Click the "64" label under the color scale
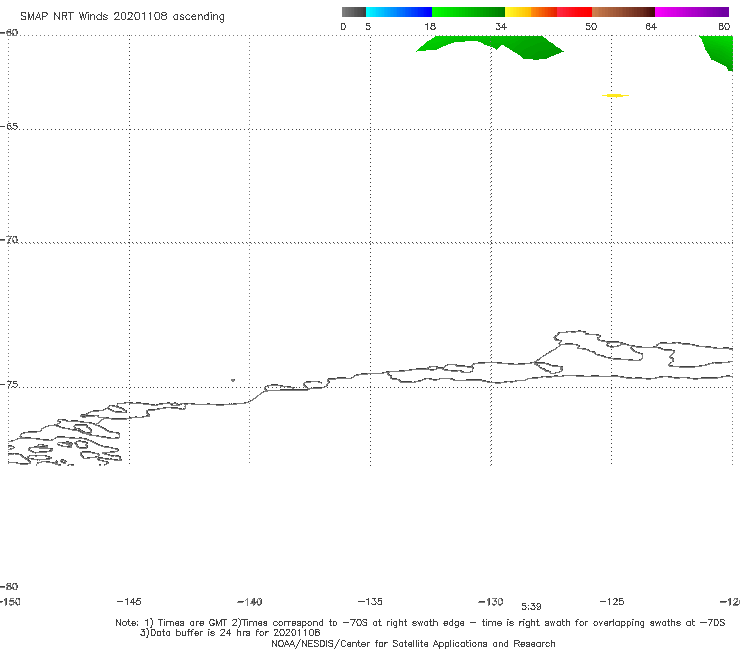Screen dimensions: 740x650 651,27
